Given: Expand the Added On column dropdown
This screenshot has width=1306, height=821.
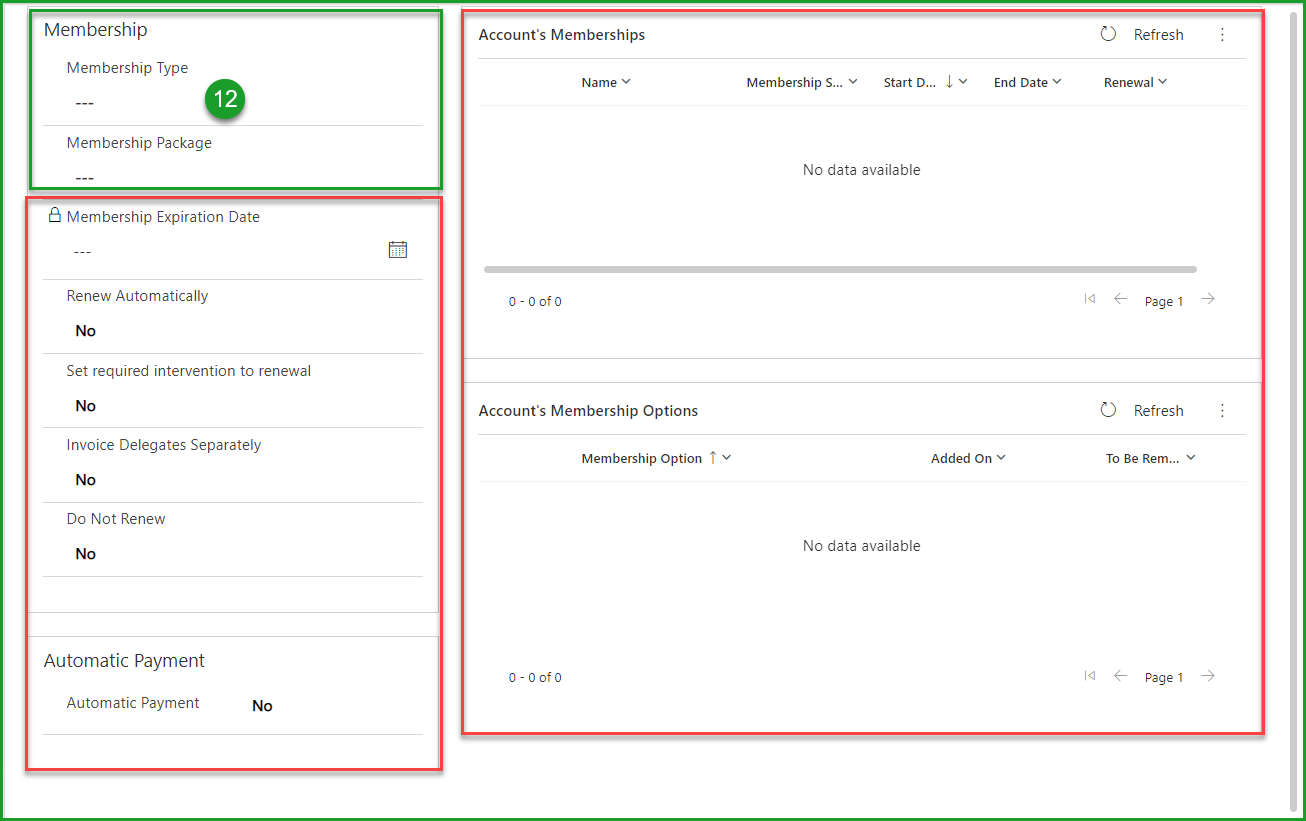Looking at the screenshot, I should pos(968,458).
